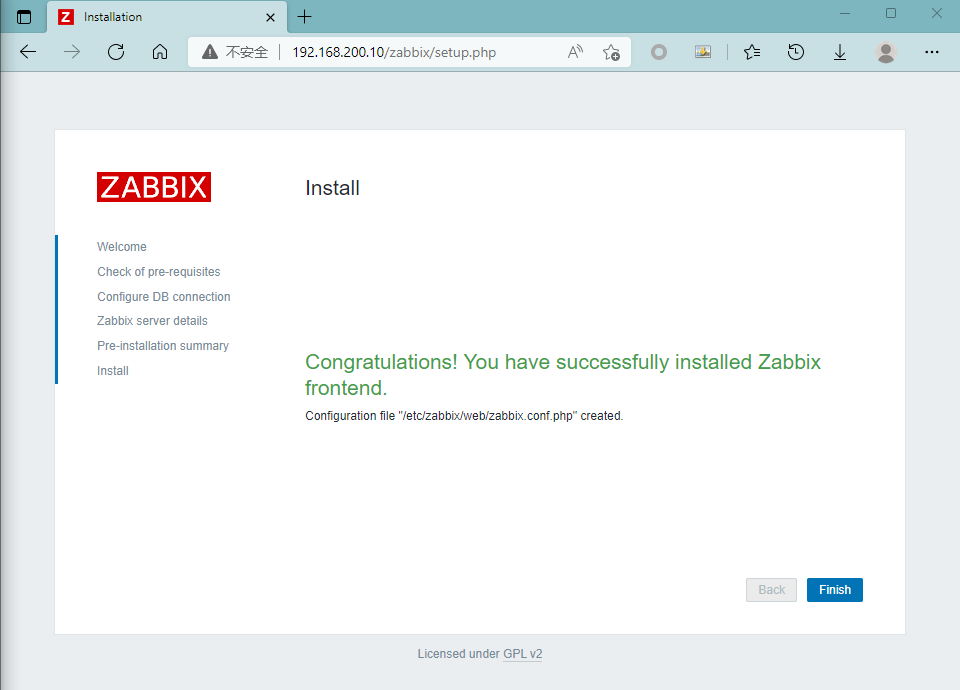Click the browser forward arrow
This screenshot has width=960, height=690.
(72, 52)
